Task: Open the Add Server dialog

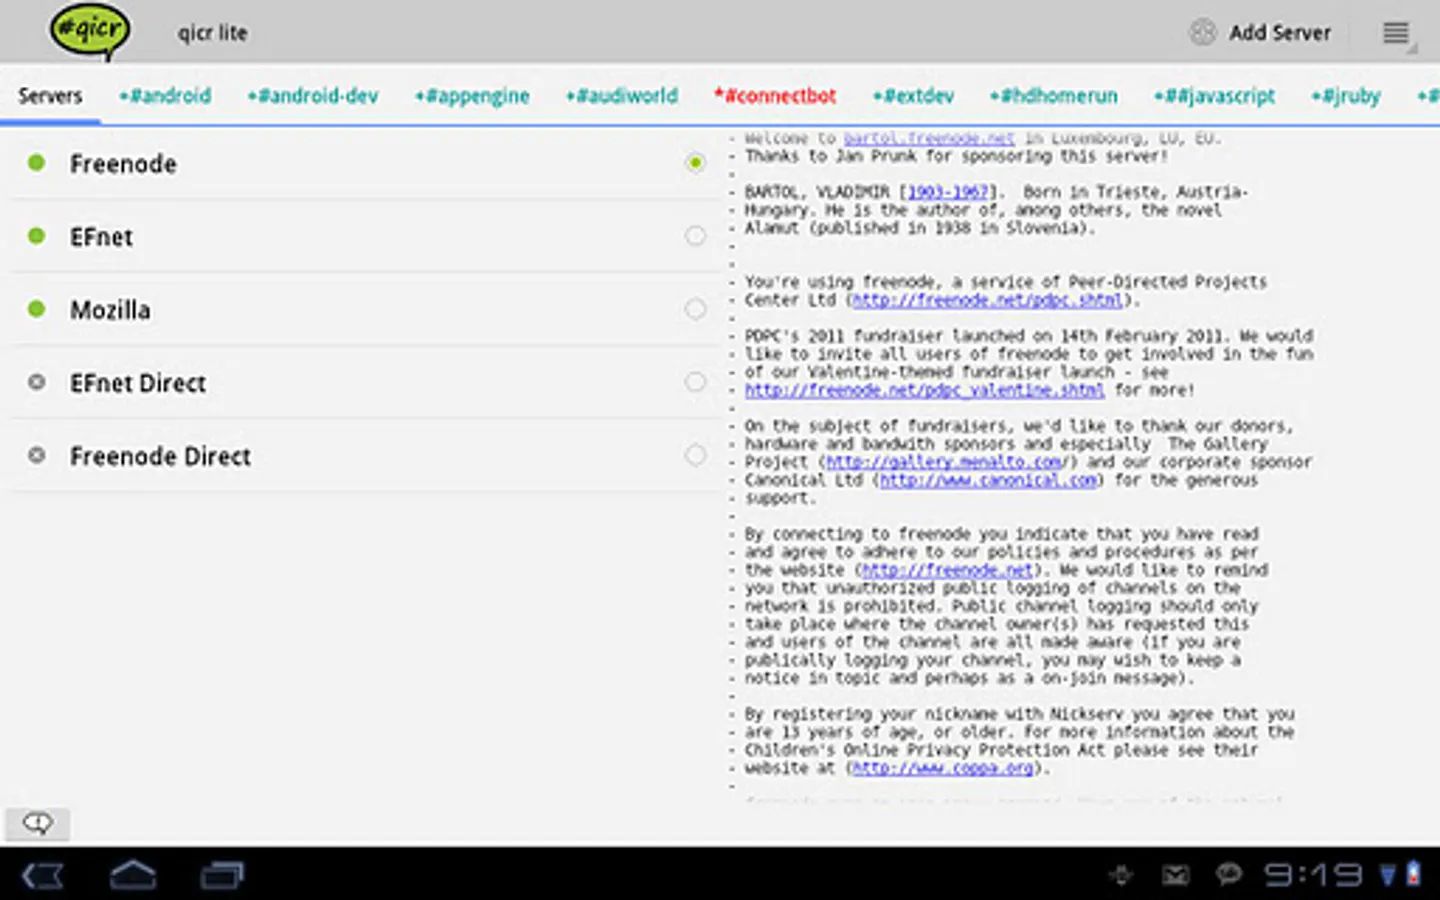Action: 1260,32
